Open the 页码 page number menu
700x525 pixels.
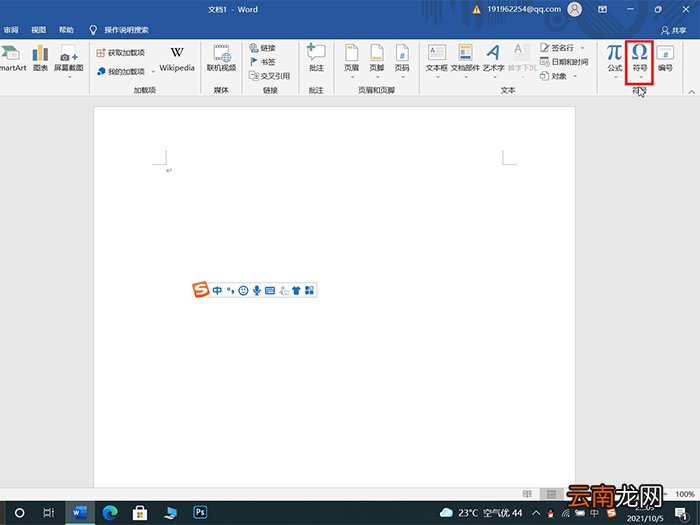pyautogui.click(x=402, y=60)
